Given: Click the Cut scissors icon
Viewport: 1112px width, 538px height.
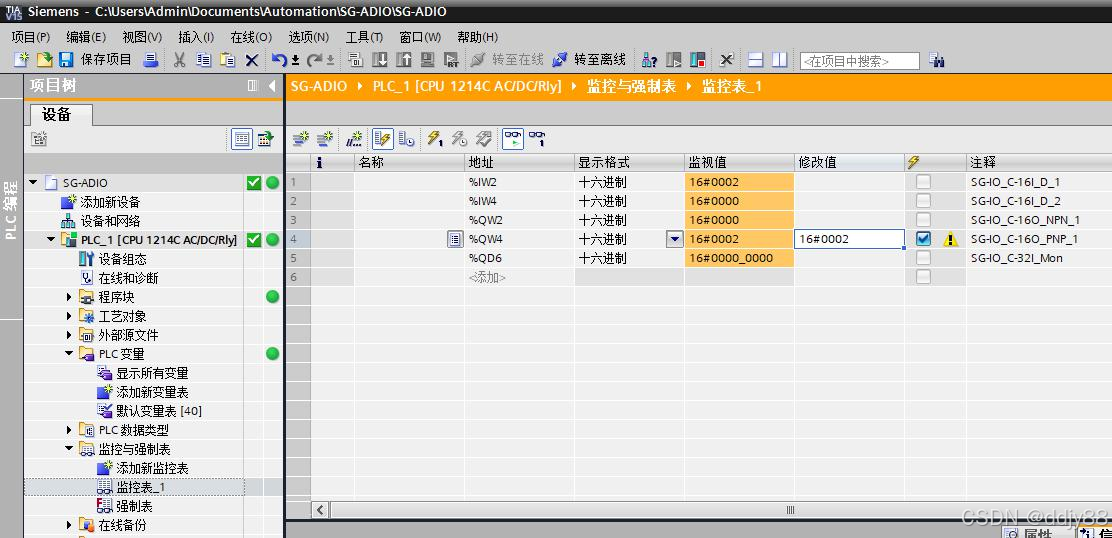Looking at the screenshot, I should (179, 60).
